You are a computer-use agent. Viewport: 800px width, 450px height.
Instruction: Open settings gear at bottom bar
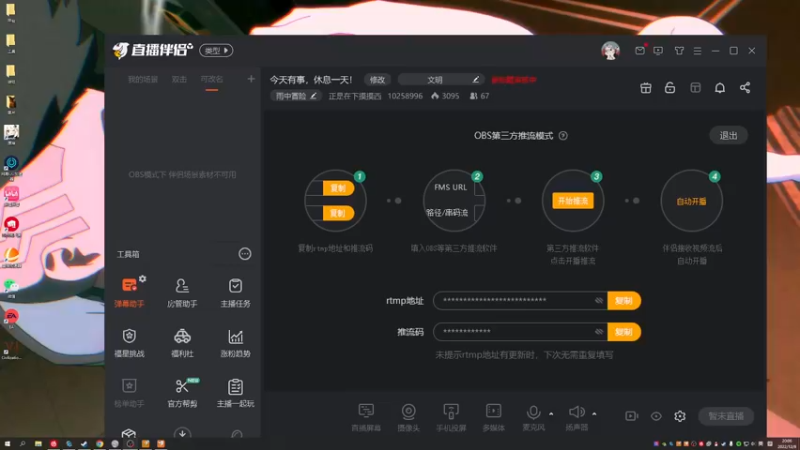click(x=680, y=416)
